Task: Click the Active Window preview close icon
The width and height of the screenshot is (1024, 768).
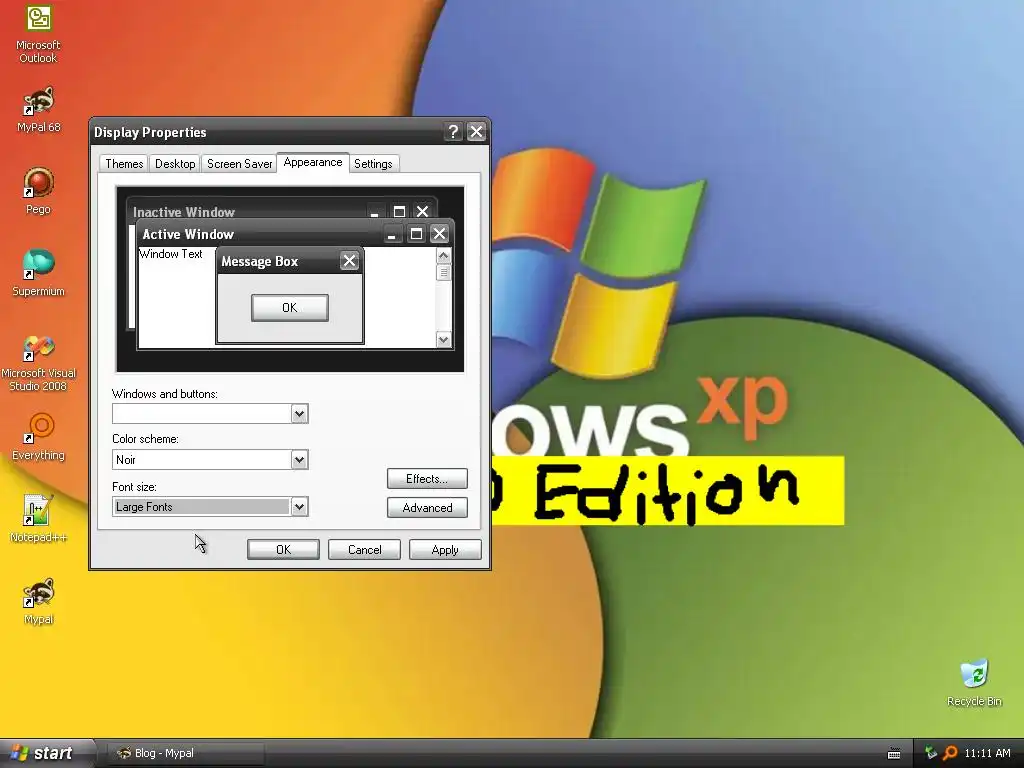Action: coord(440,234)
